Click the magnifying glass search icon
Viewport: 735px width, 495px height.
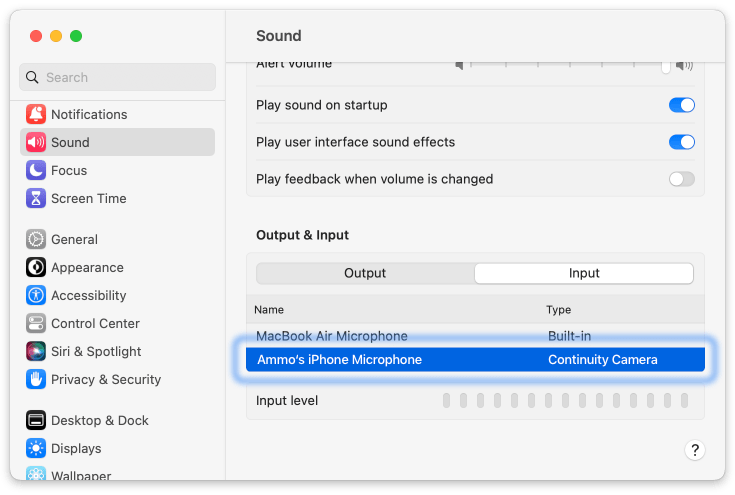[x=32, y=77]
